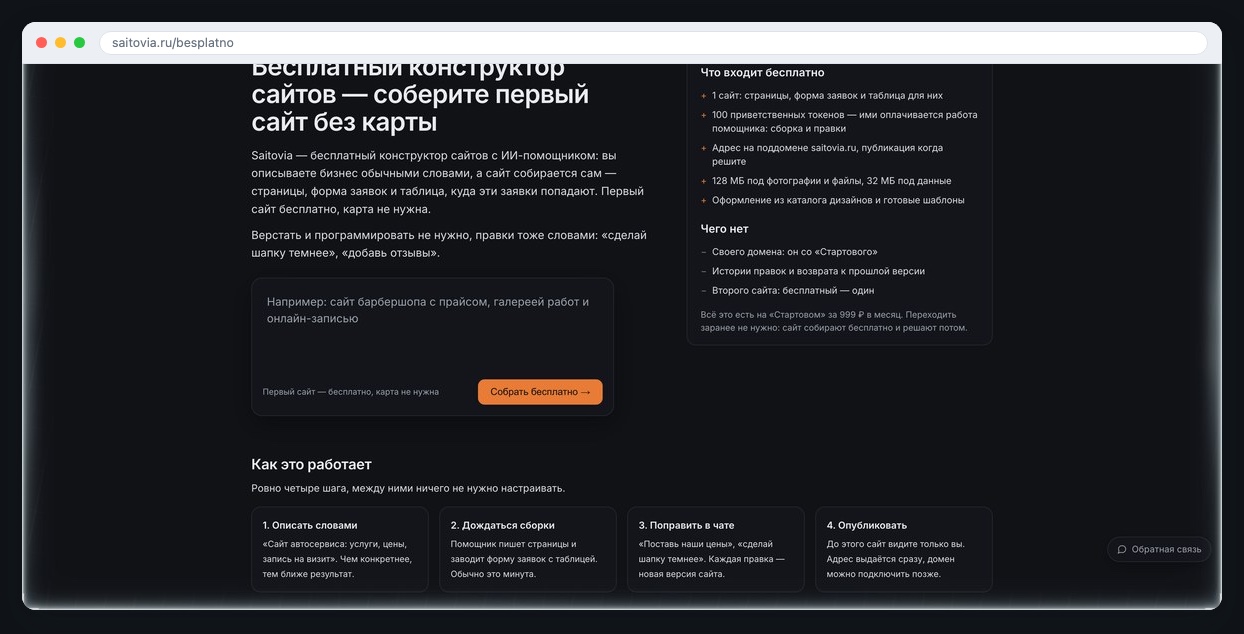Click the «Что входит бесплатно» heading
The width and height of the screenshot is (1244, 634).
(762, 73)
